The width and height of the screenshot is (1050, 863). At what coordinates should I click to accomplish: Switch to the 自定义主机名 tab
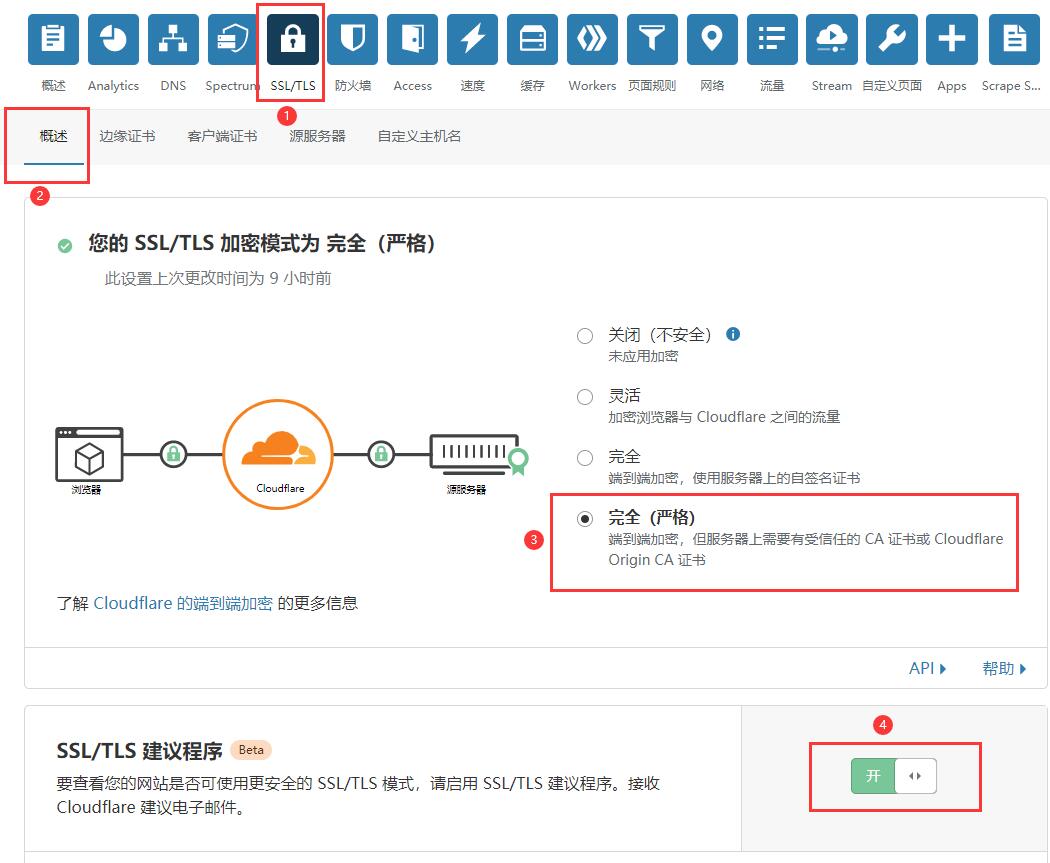pyautogui.click(x=419, y=137)
